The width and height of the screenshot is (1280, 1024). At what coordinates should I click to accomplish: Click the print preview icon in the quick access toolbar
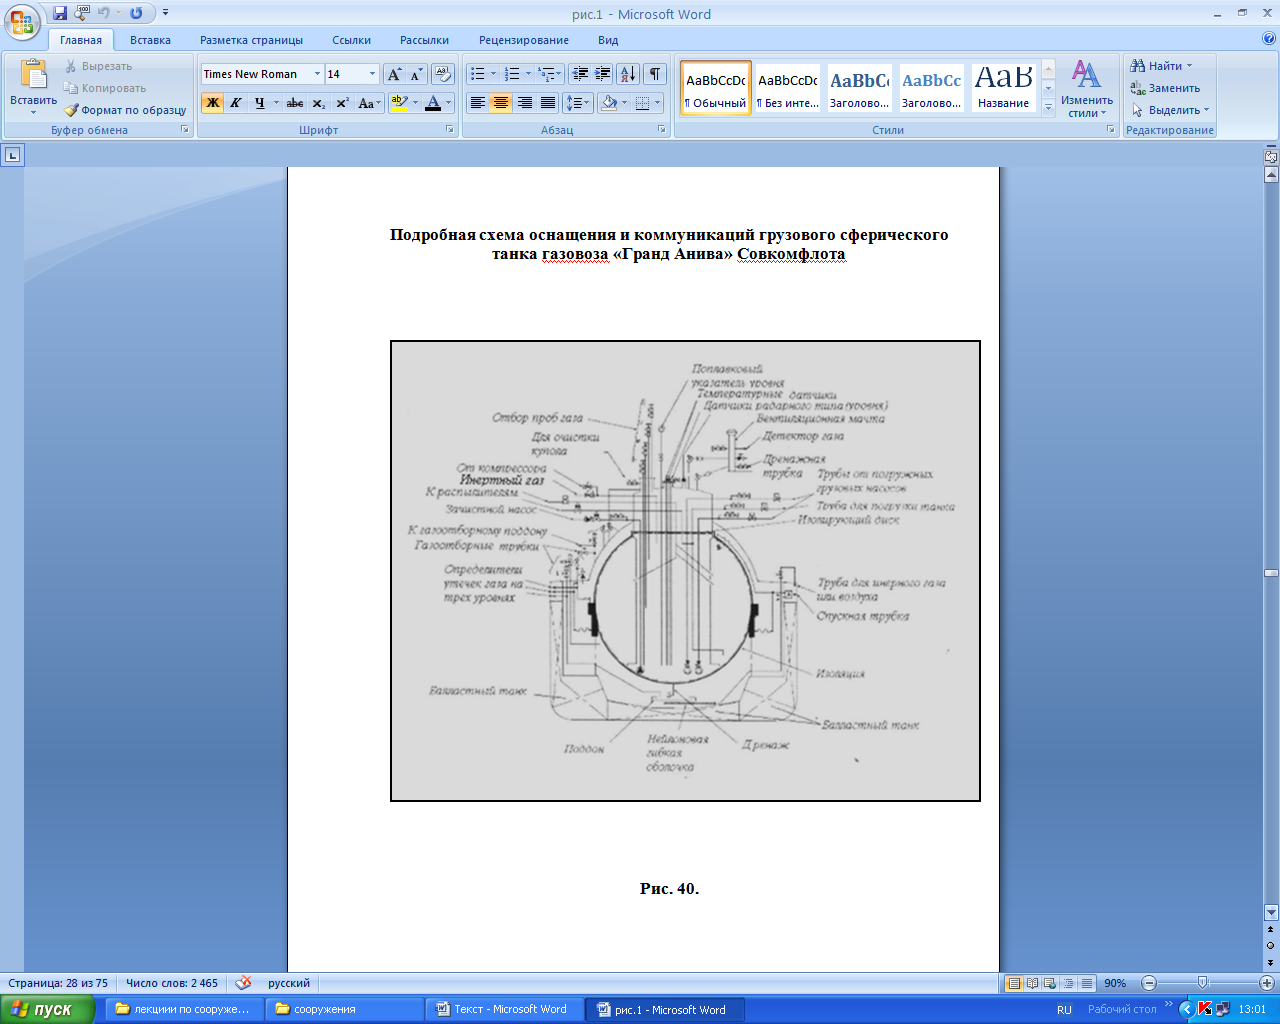click(x=82, y=13)
